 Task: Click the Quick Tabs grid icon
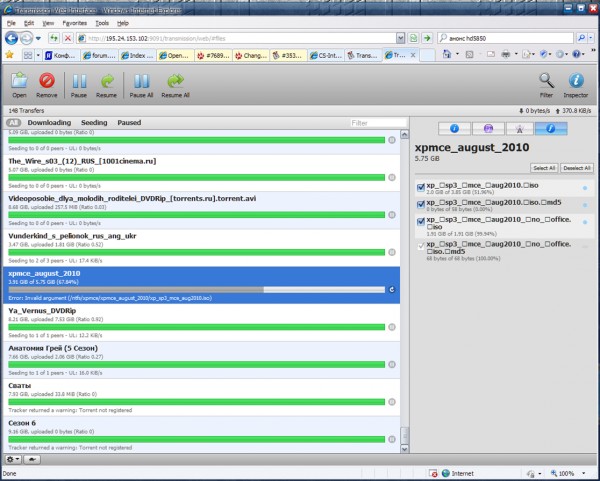[28, 55]
